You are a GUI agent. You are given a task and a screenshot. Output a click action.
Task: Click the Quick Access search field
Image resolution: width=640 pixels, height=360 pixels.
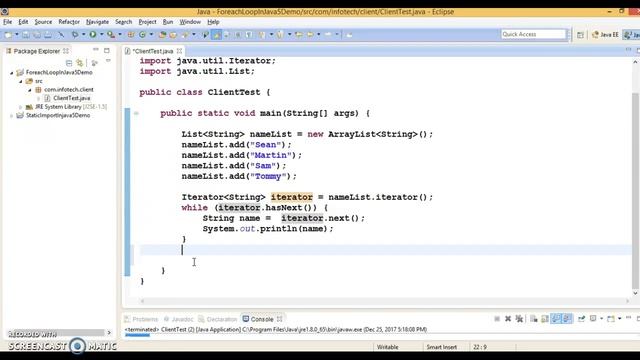tap(533, 34)
